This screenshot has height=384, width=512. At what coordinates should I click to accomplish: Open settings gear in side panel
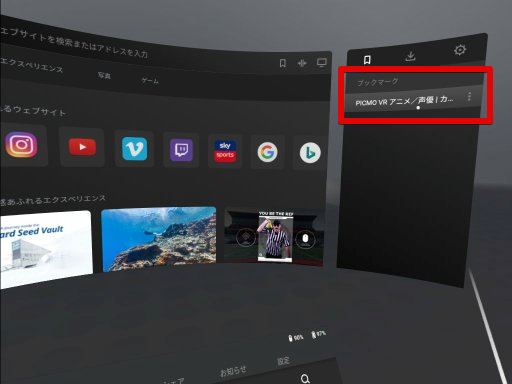click(460, 50)
